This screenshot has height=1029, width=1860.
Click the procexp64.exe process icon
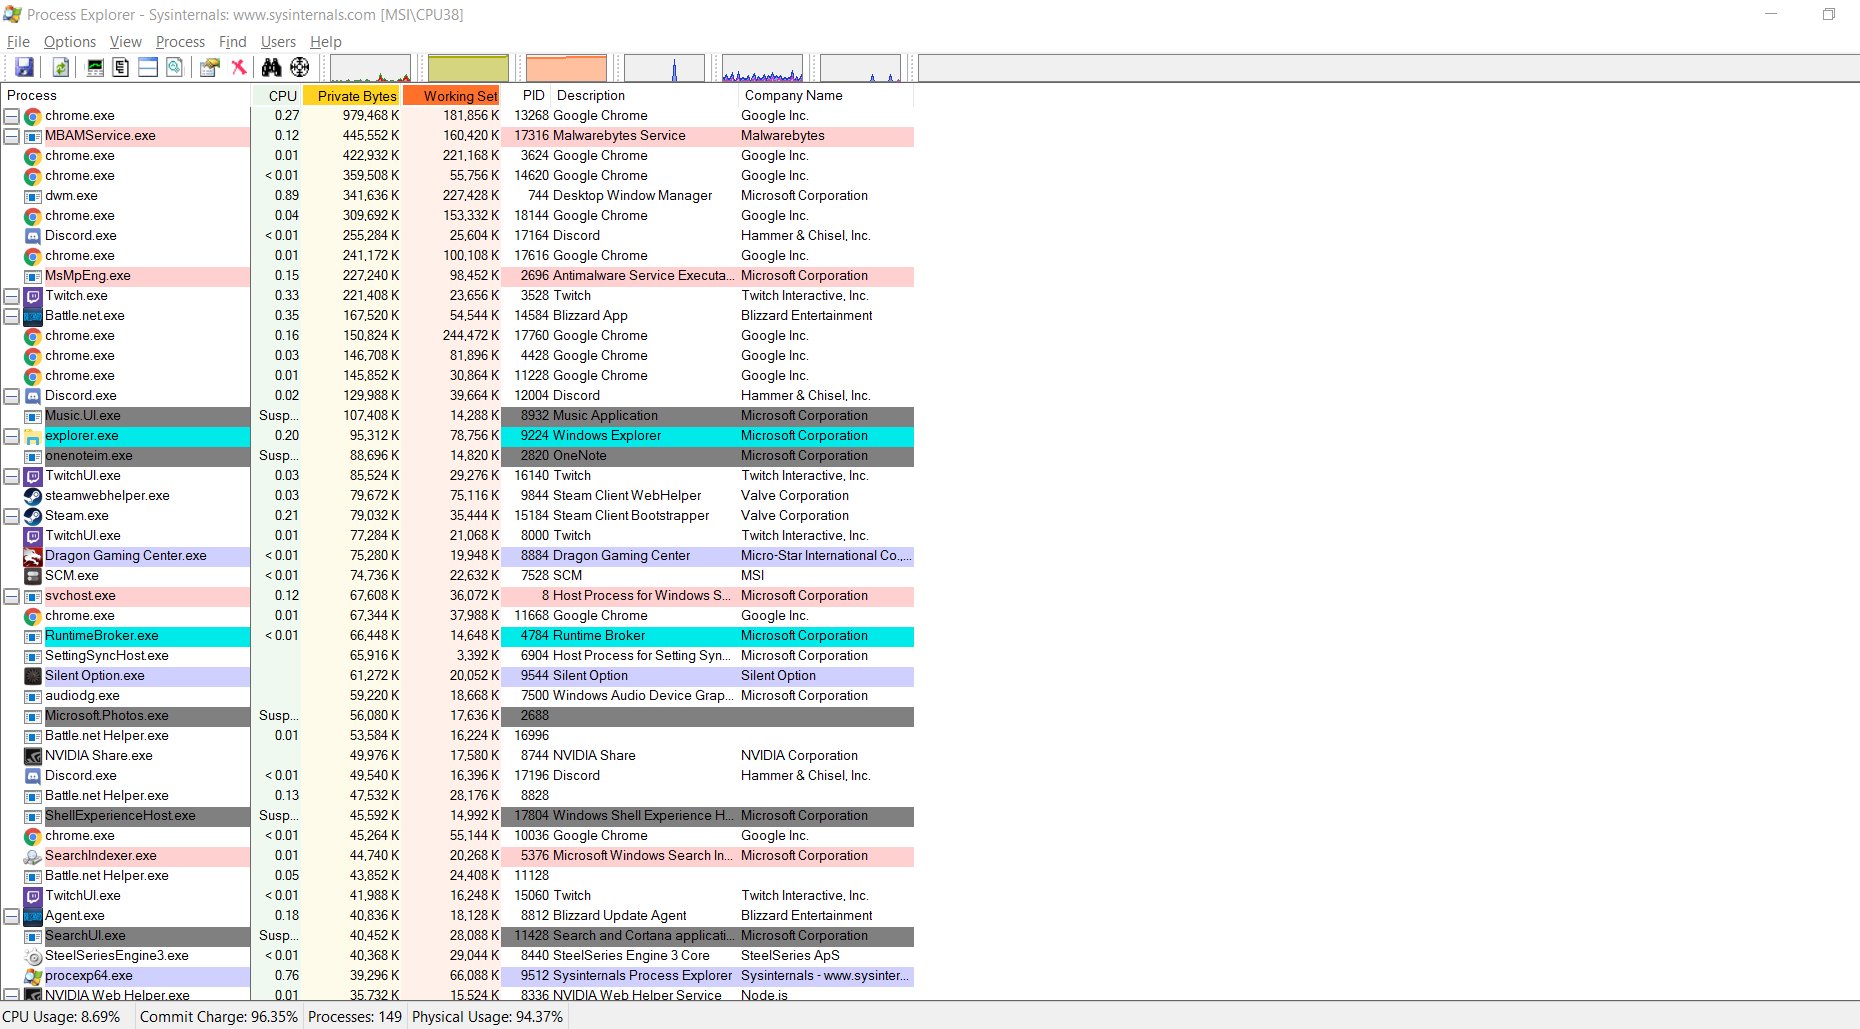pos(33,976)
